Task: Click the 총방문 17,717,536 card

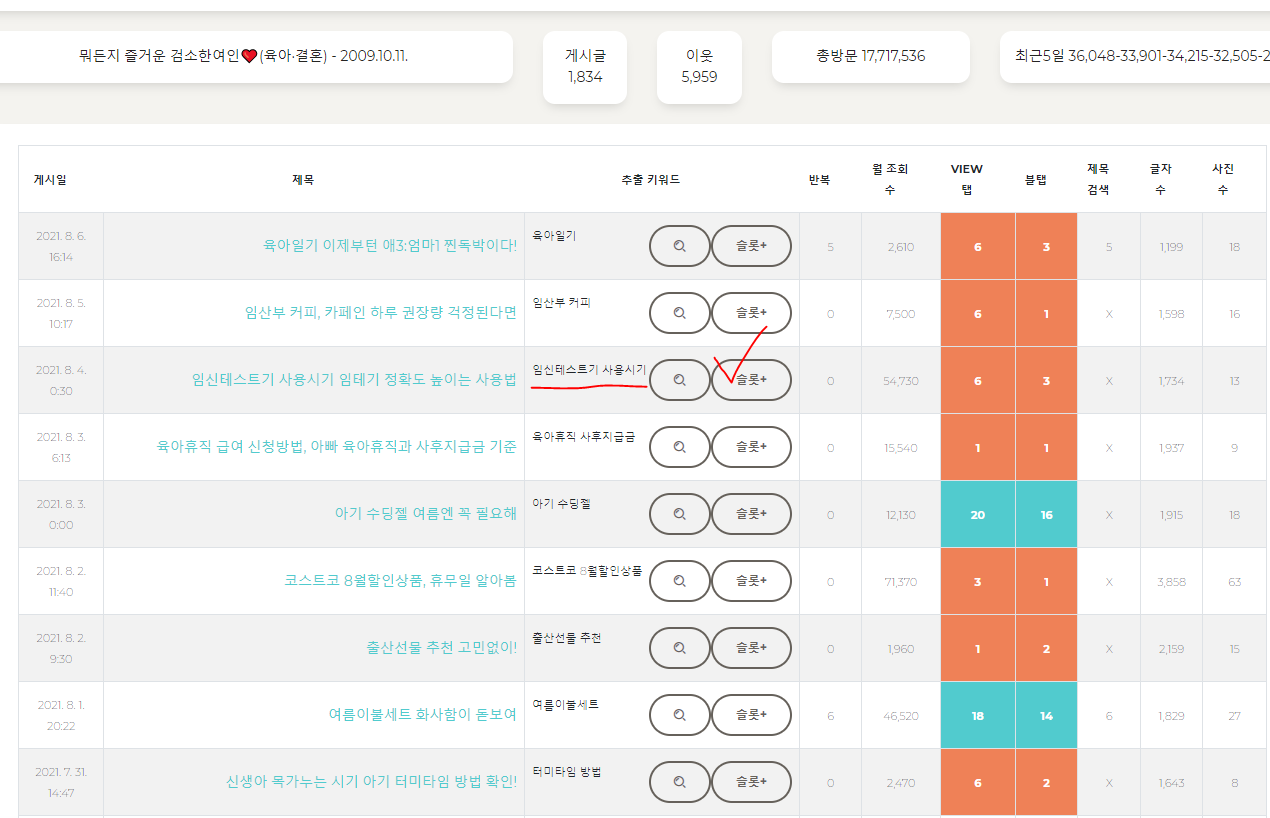Action: pyautogui.click(x=871, y=57)
